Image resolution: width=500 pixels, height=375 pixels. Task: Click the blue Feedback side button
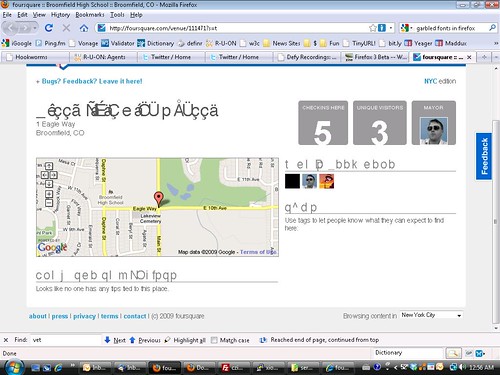(484, 156)
